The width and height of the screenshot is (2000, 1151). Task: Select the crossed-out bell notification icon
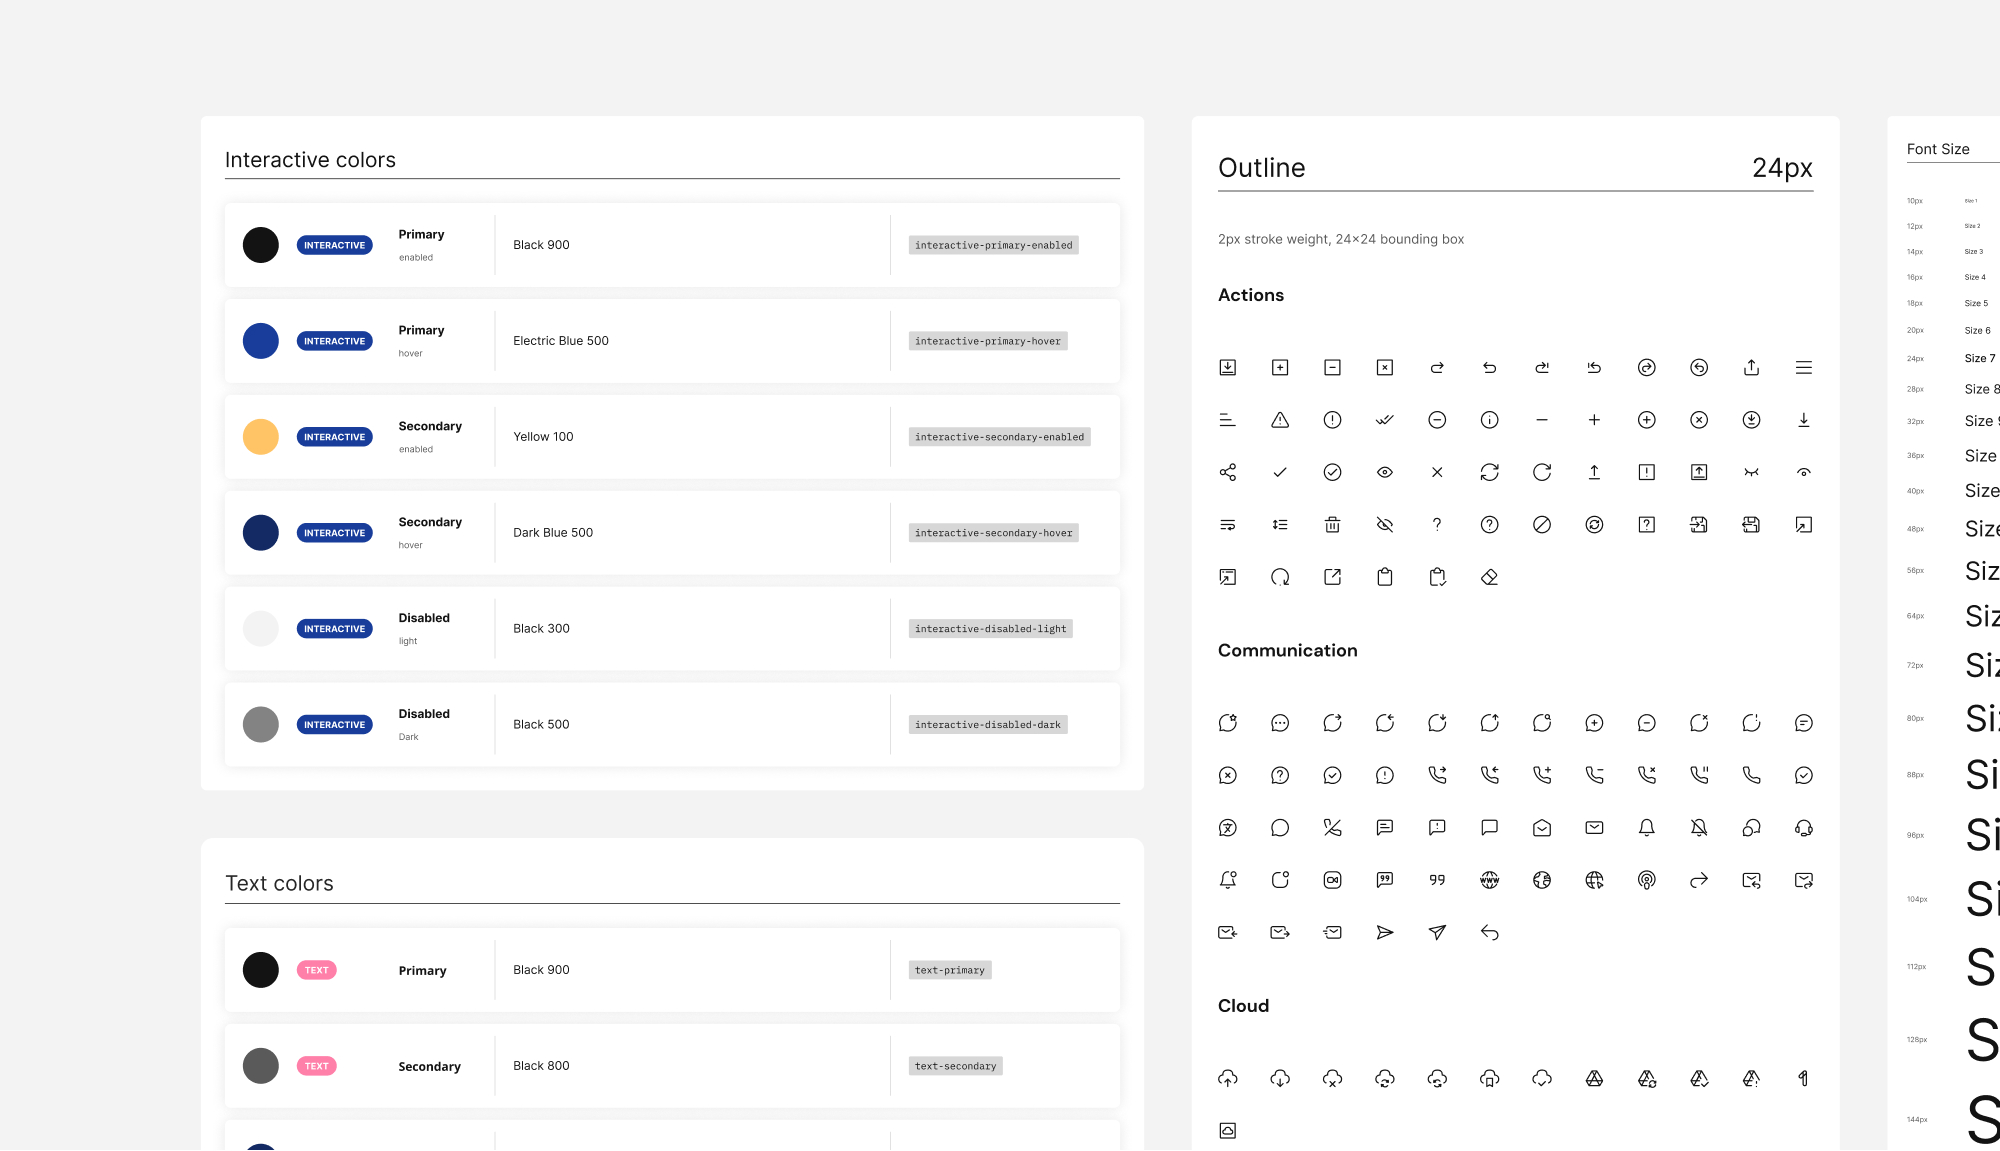pos(1698,828)
